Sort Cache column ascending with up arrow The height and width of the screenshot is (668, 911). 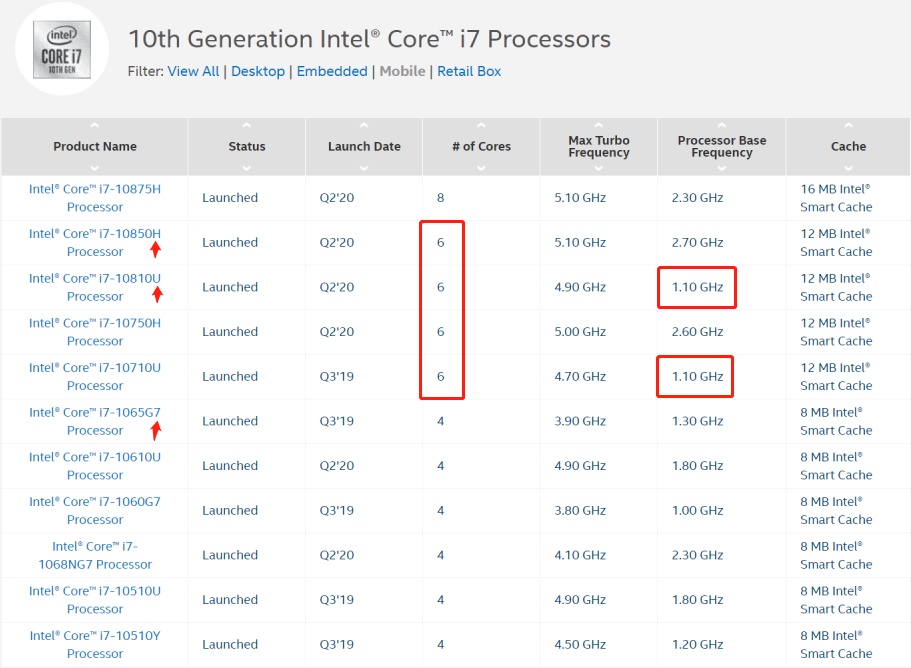pos(848,125)
